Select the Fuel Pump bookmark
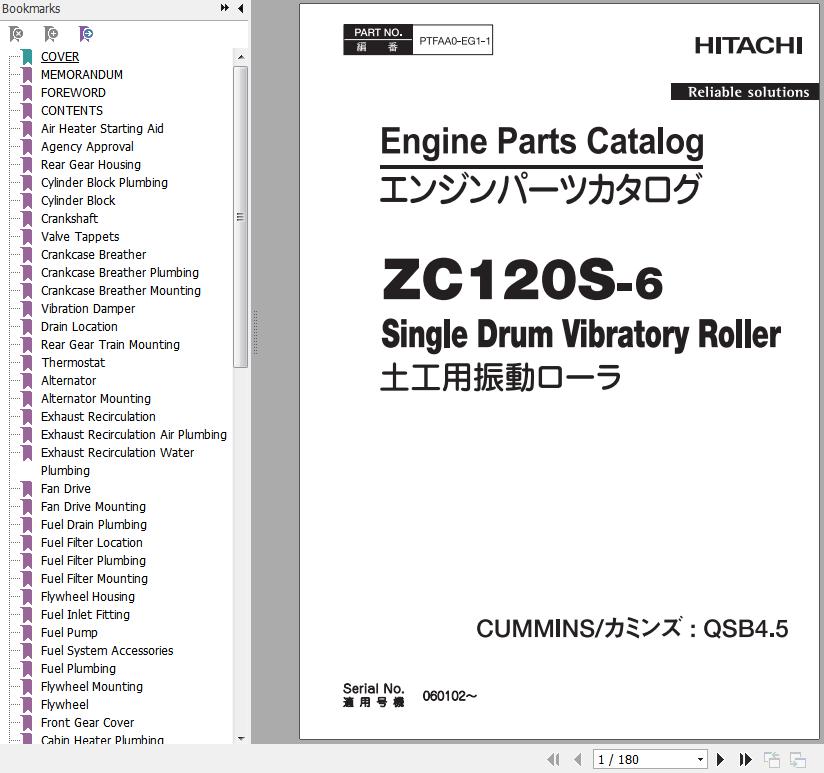Image resolution: width=824 pixels, height=773 pixels. click(69, 633)
